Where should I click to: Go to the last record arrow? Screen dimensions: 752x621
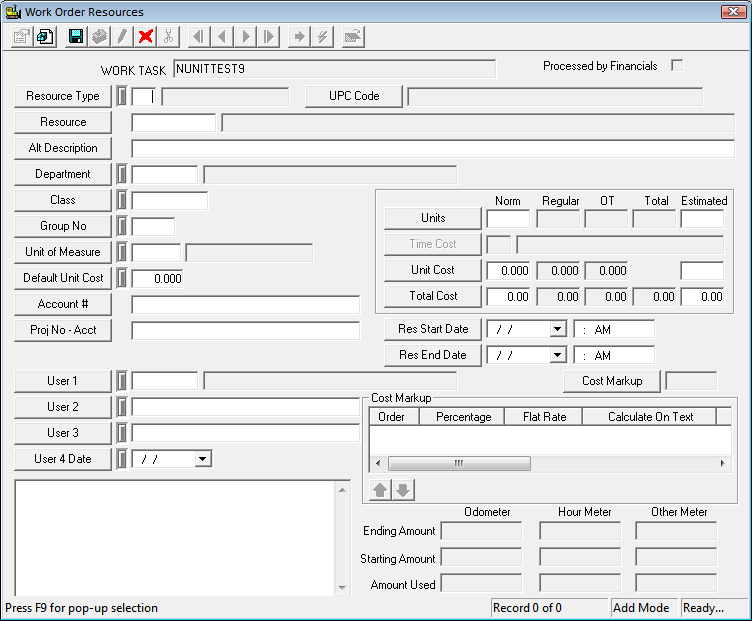coord(268,37)
